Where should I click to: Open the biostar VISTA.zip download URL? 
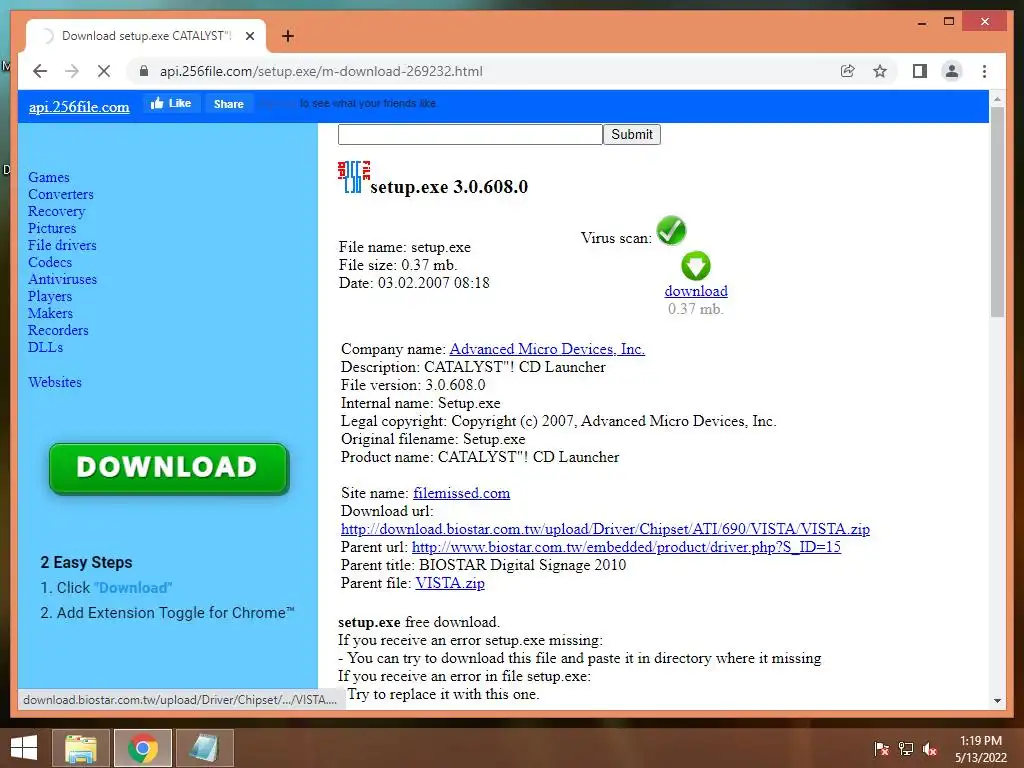[605, 529]
